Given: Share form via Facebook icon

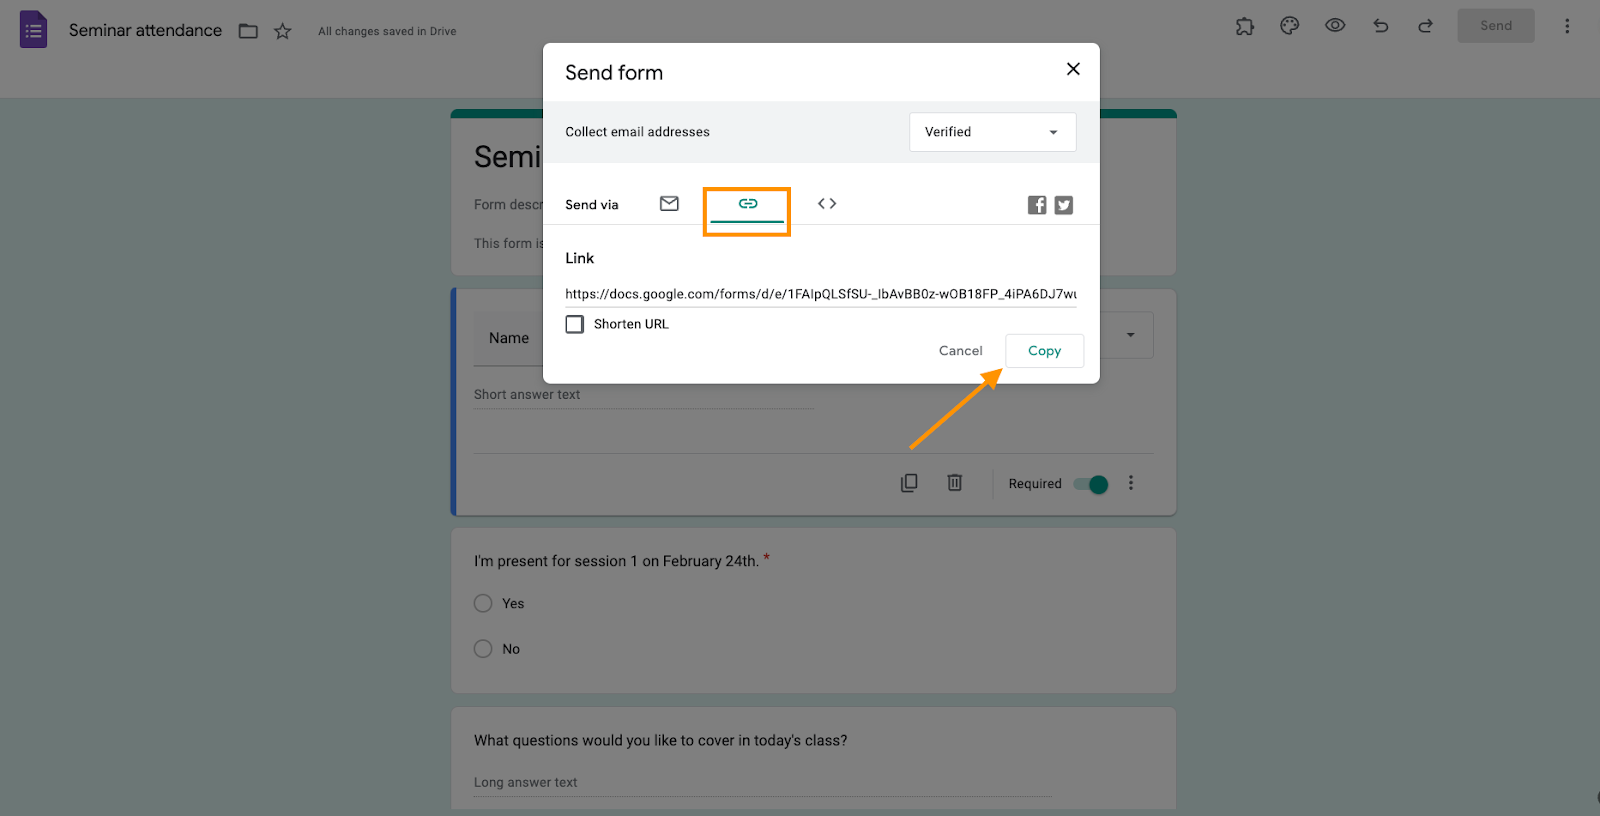Looking at the screenshot, I should click(1037, 205).
